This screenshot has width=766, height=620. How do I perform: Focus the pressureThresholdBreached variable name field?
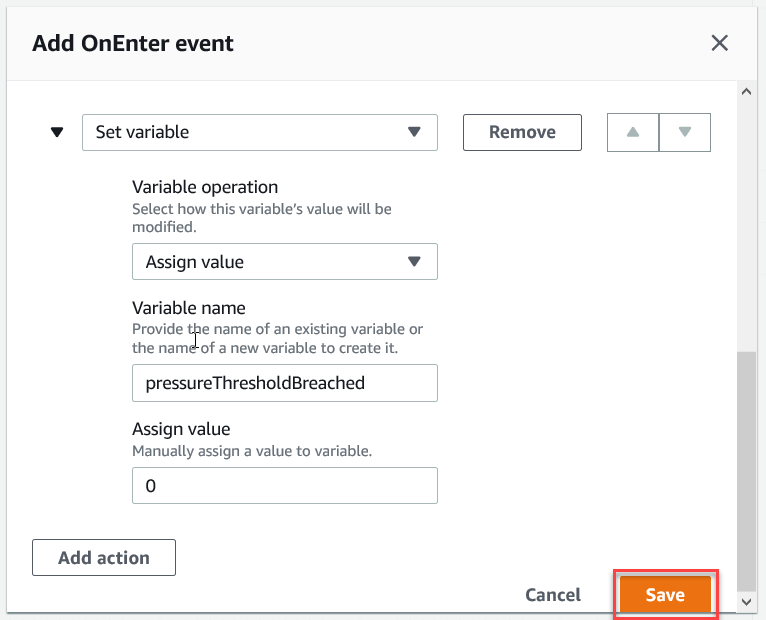click(x=284, y=383)
